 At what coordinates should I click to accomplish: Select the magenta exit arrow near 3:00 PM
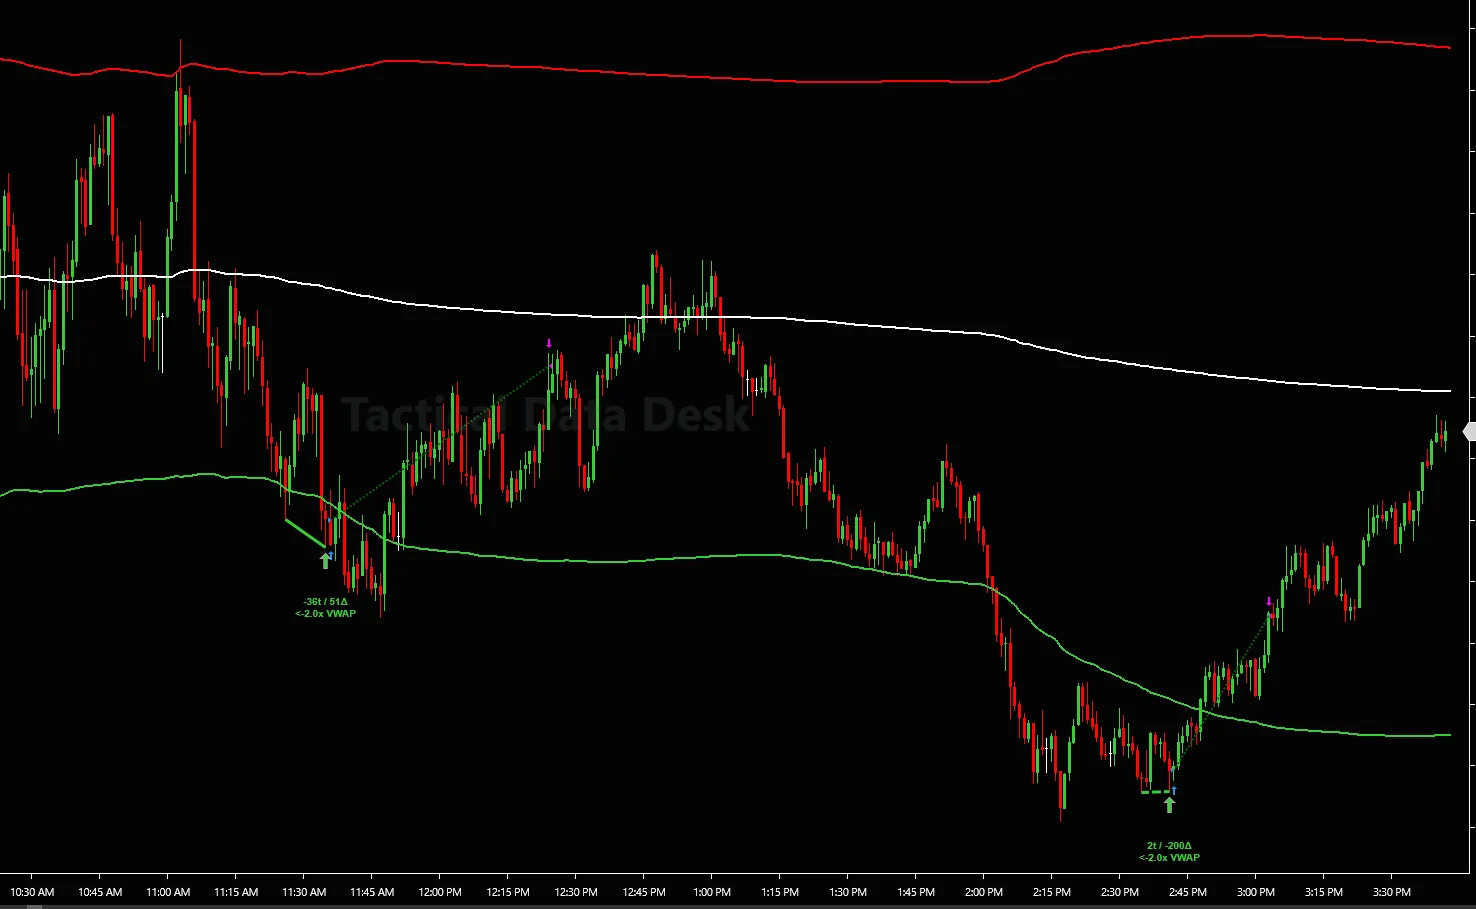1269,602
